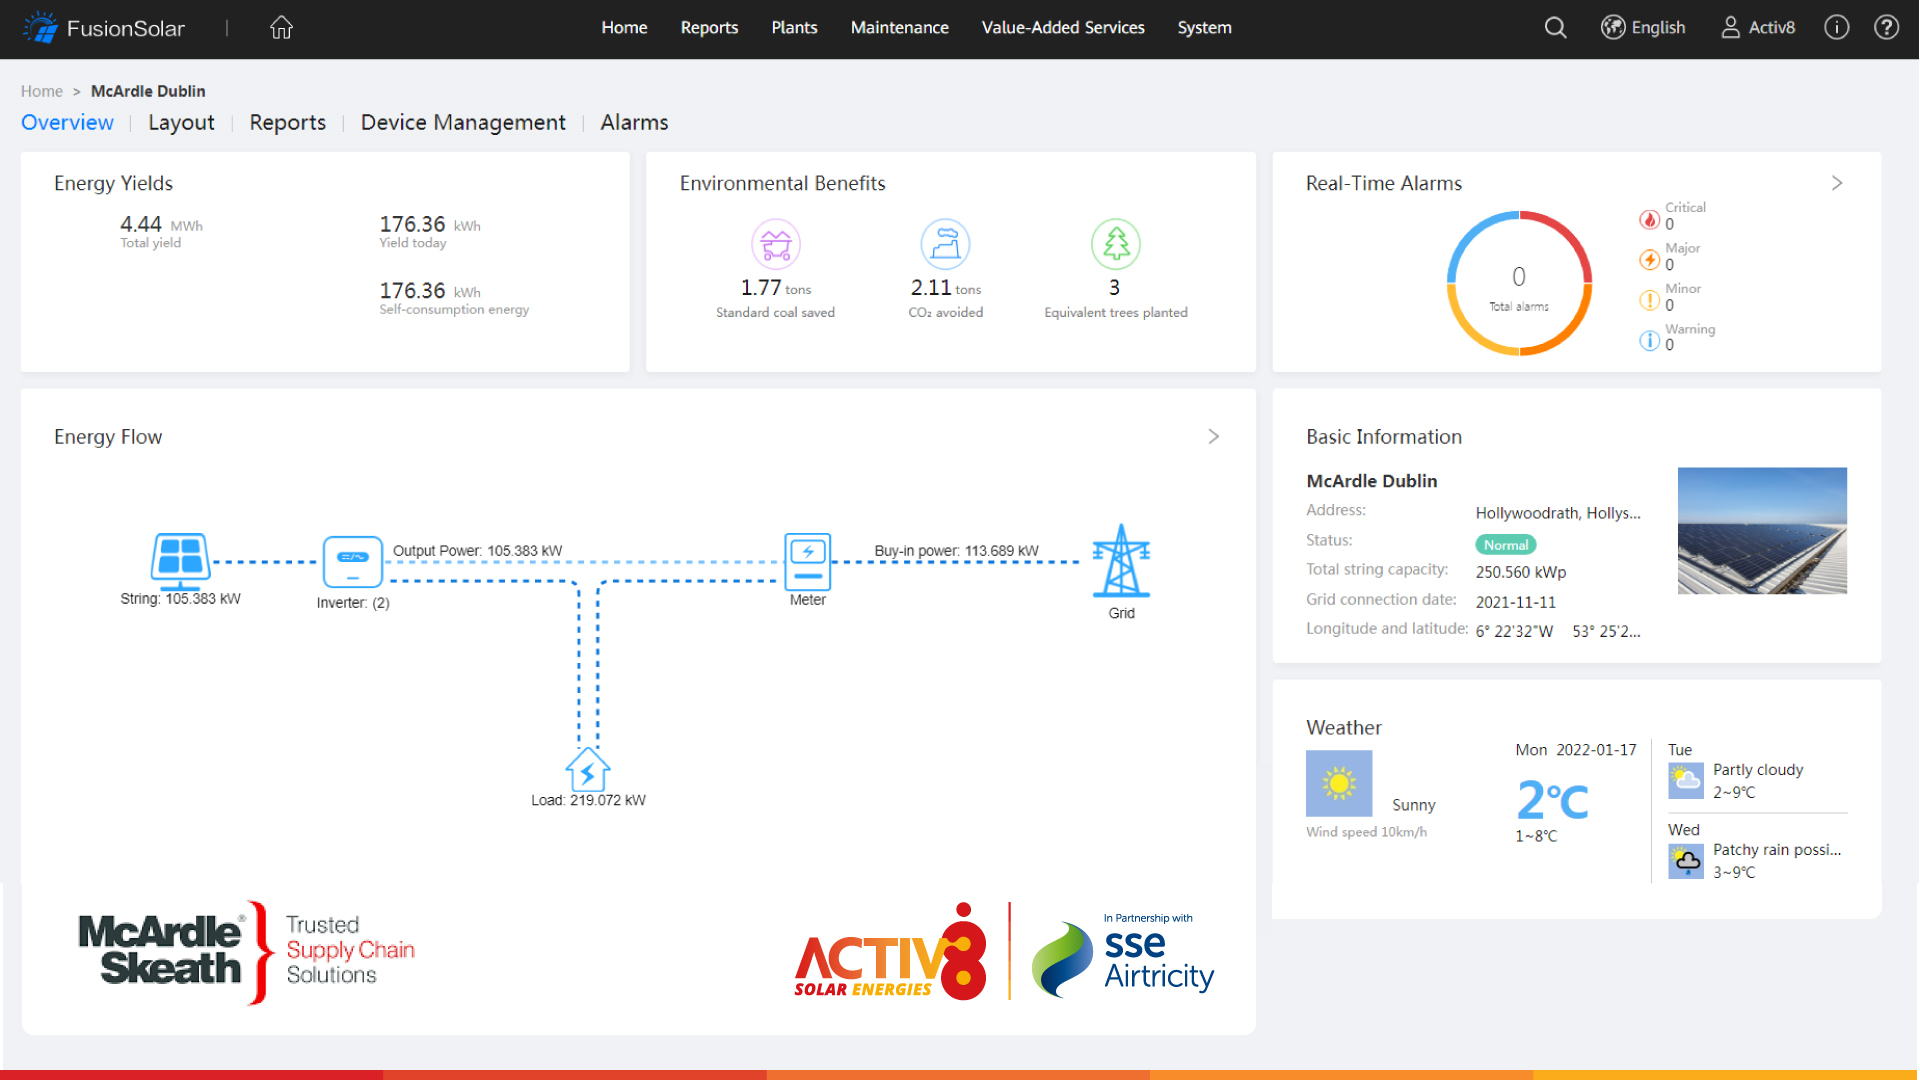Select the Grid tower icon
This screenshot has width=1920, height=1080.
point(1121,561)
